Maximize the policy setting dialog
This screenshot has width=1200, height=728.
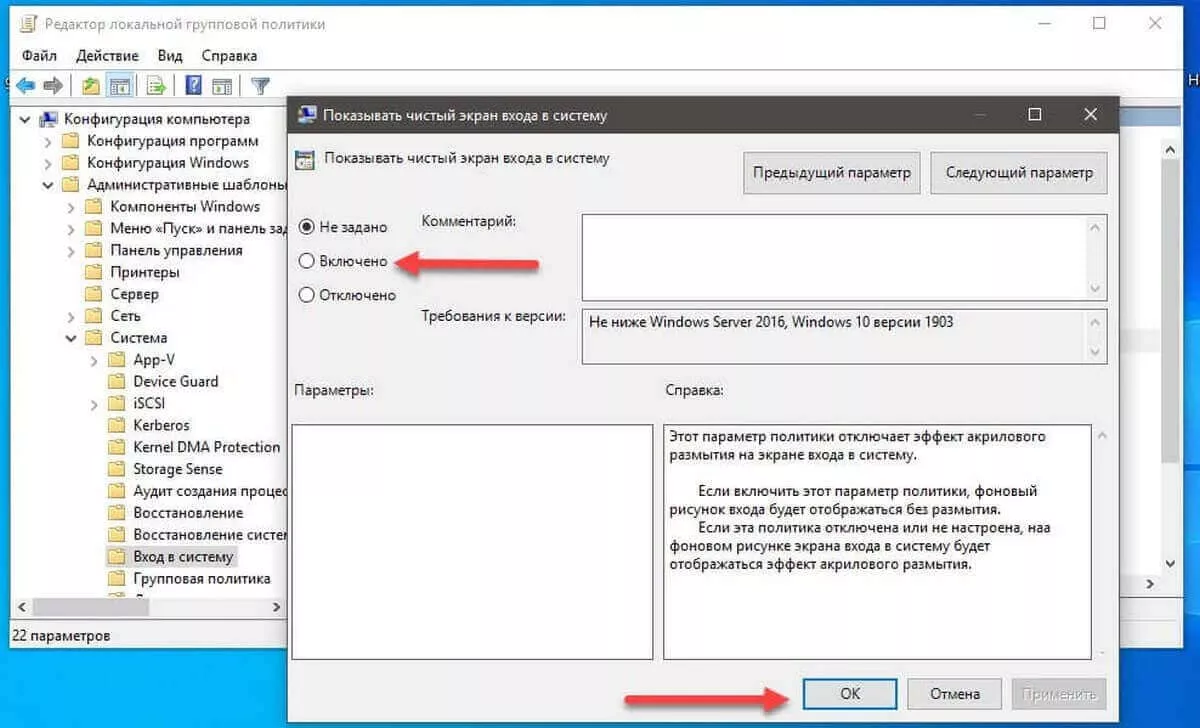click(1035, 115)
